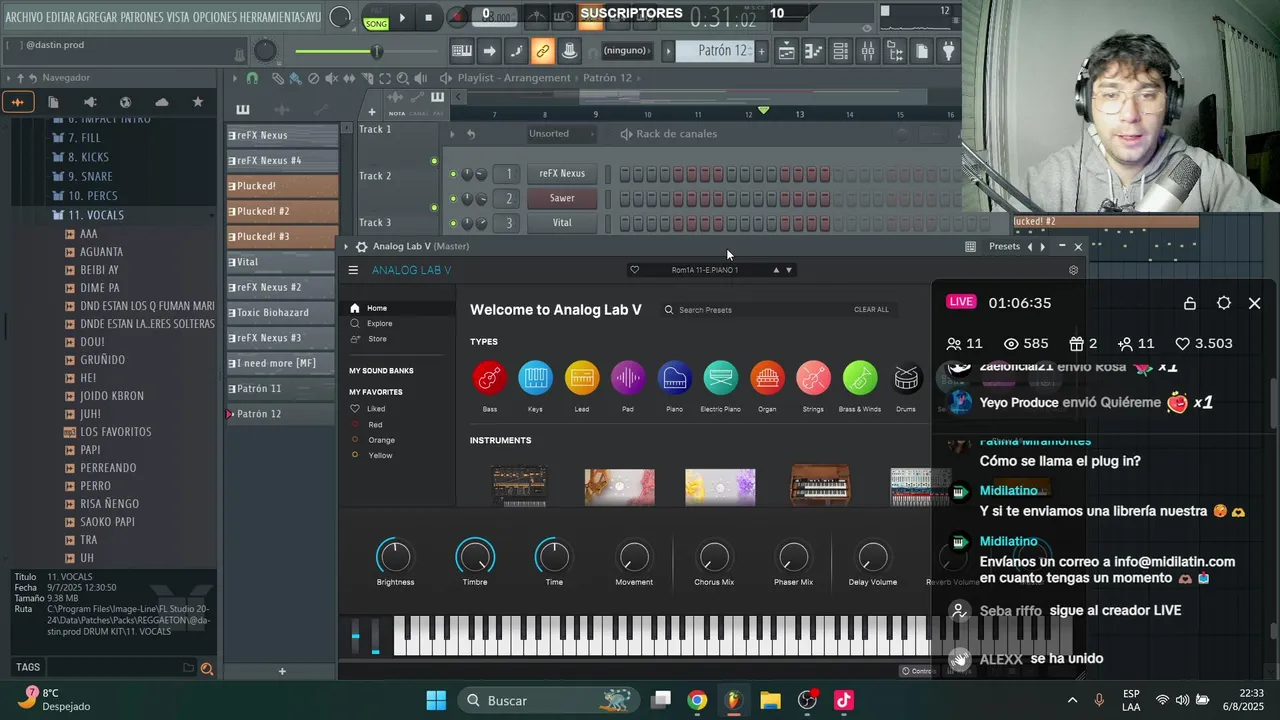The height and width of the screenshot is (720, 1280).
Task: Select the reFX Nexus channel button
Action: [x=562, y=174]
